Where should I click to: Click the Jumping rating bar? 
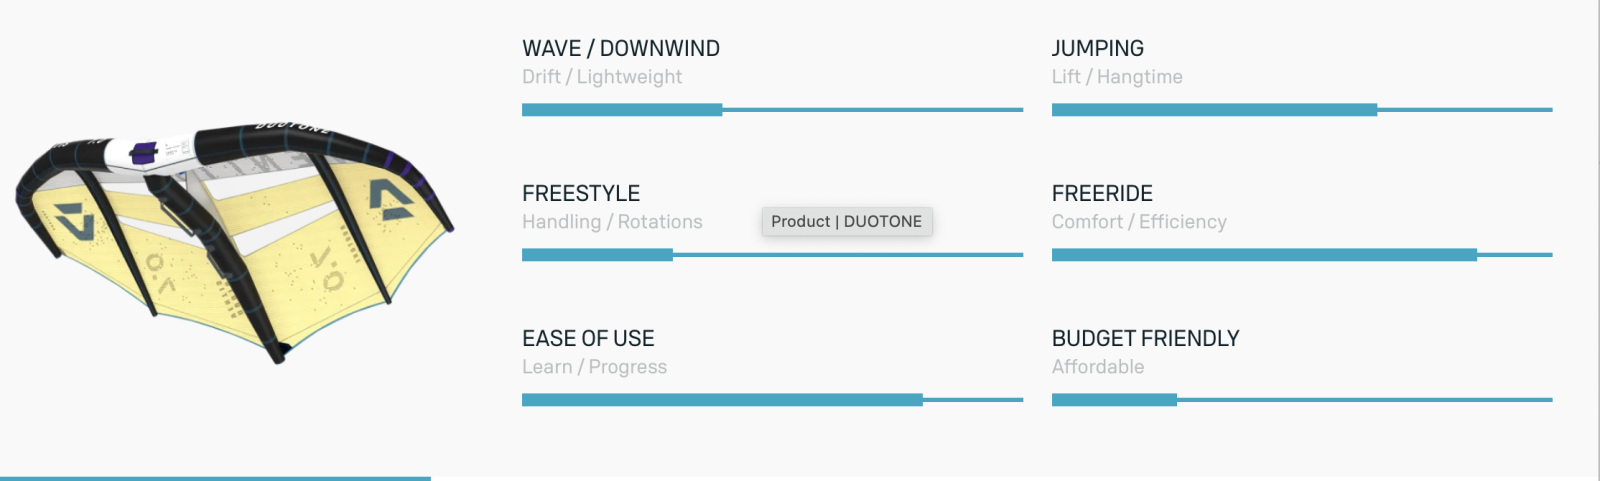pyautogui.click(x=1302, y=110)
